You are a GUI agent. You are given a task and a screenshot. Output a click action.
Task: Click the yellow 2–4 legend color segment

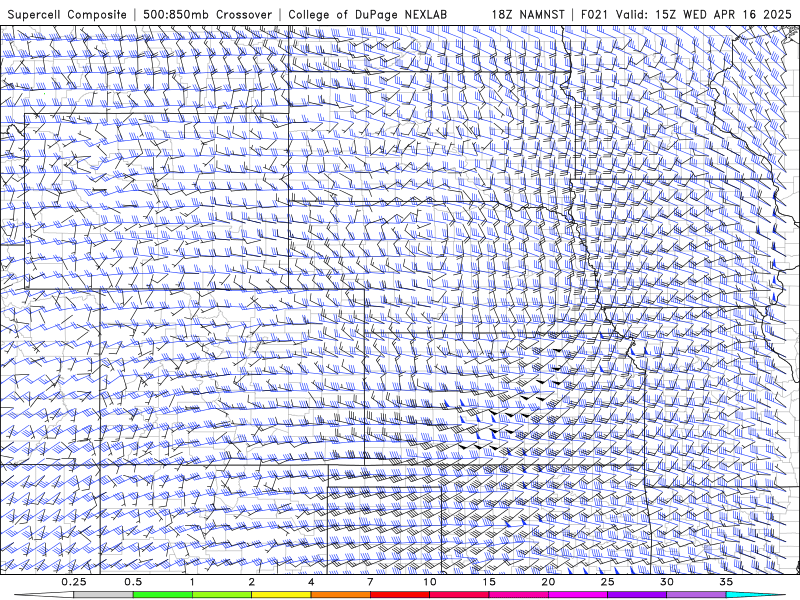[x=281, y=595]
